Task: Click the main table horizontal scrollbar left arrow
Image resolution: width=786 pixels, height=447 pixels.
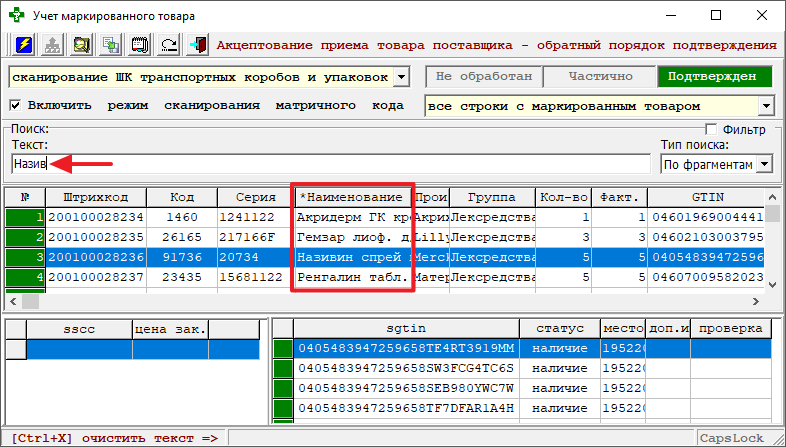Action: [x=14, y=301]
